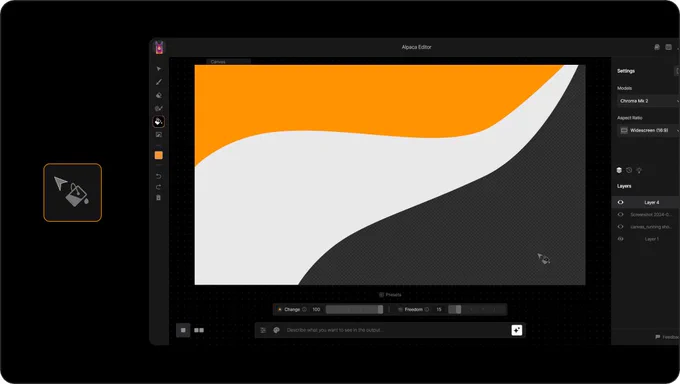Redo the last action

[158, 187]
